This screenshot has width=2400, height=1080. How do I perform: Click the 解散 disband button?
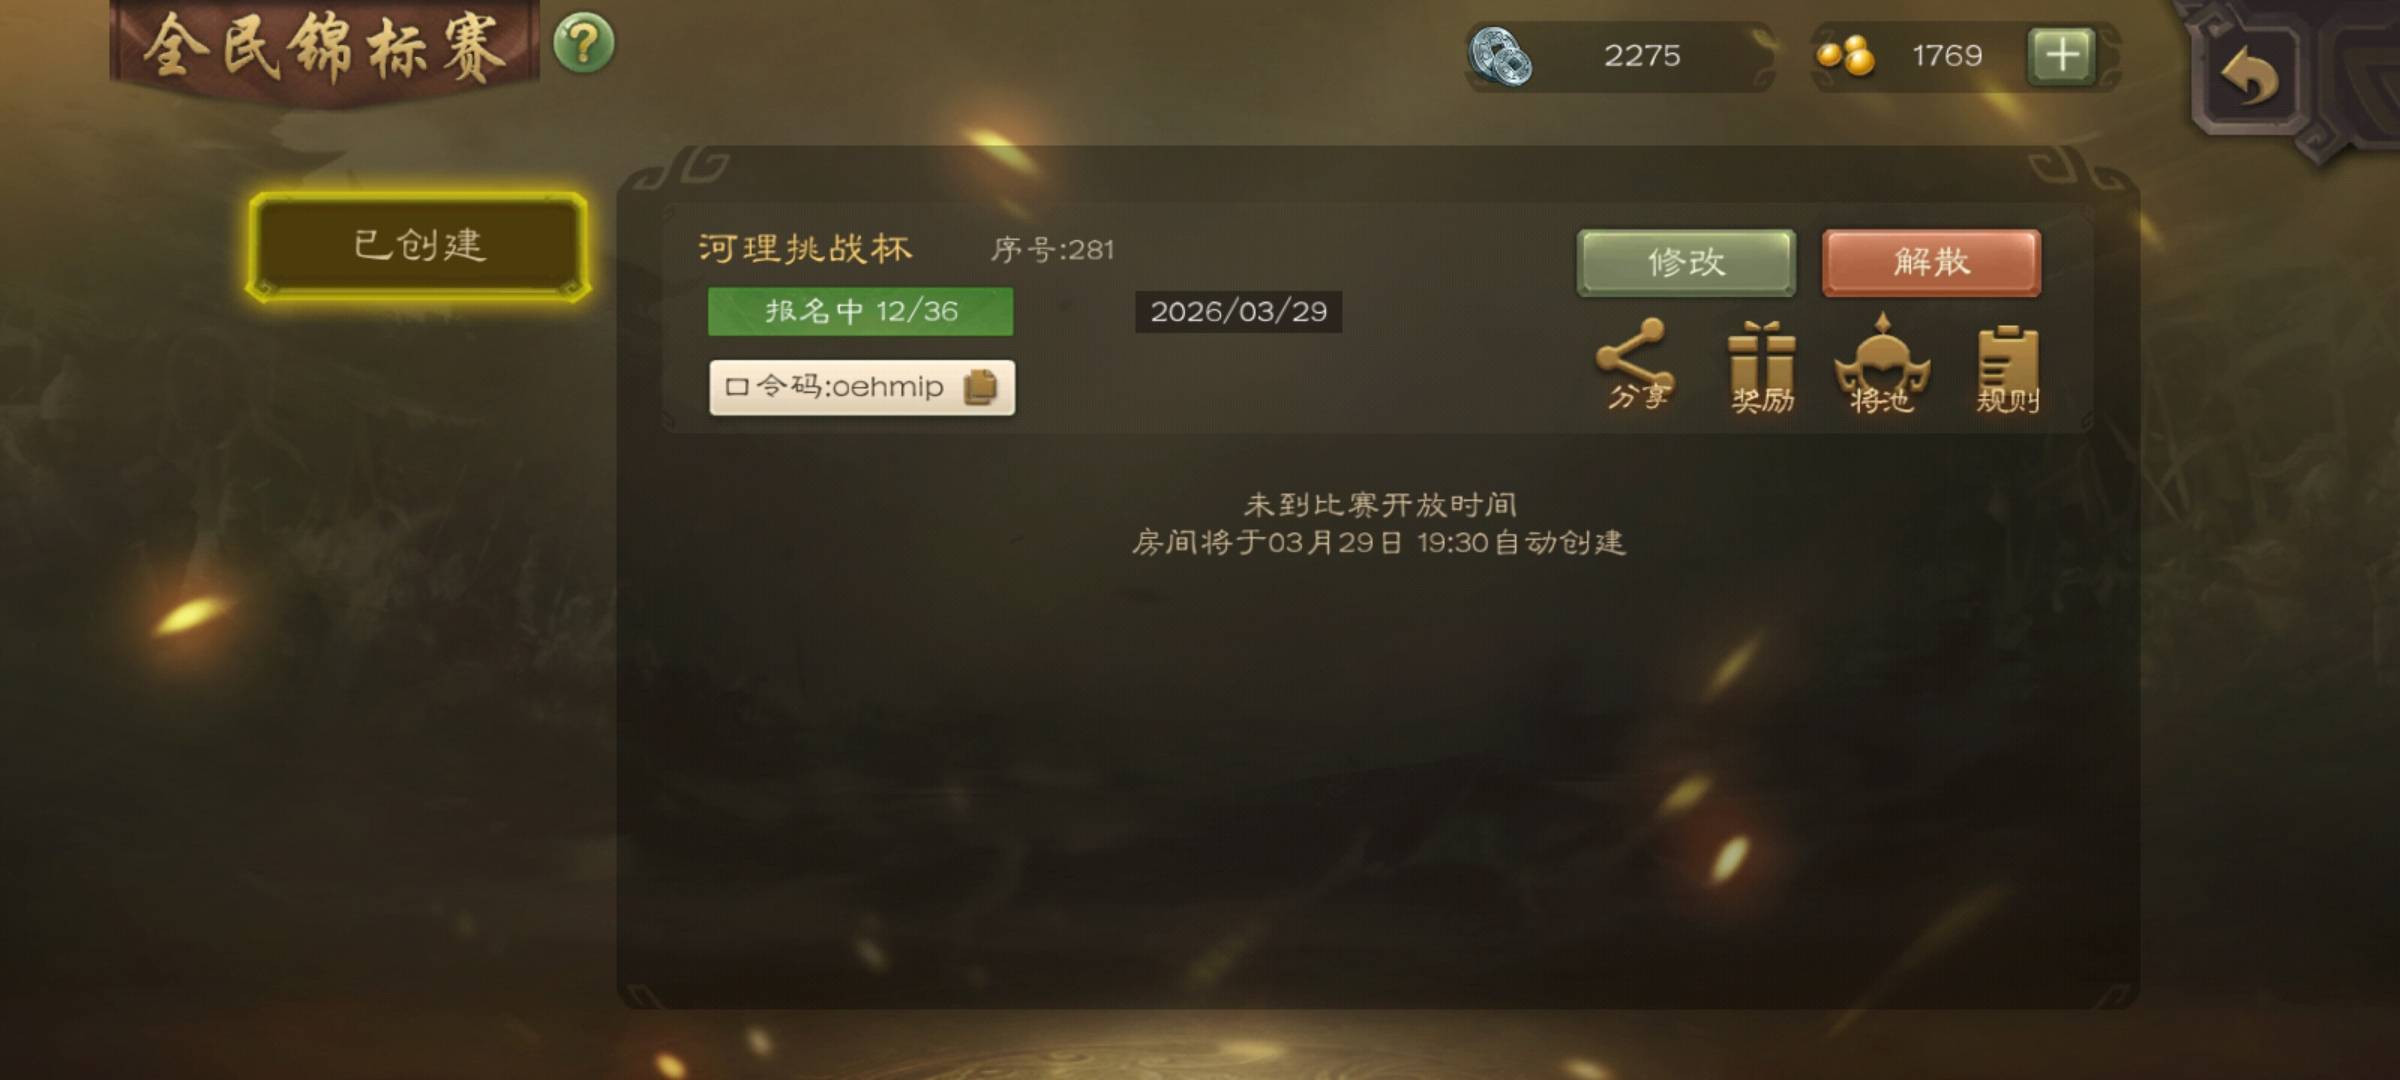(1931, 263)
